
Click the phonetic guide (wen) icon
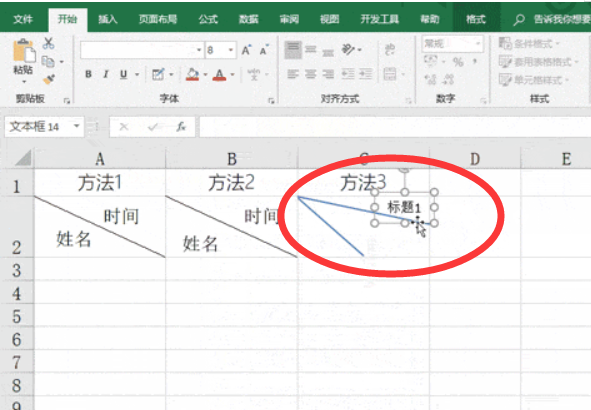click(254, 74)
